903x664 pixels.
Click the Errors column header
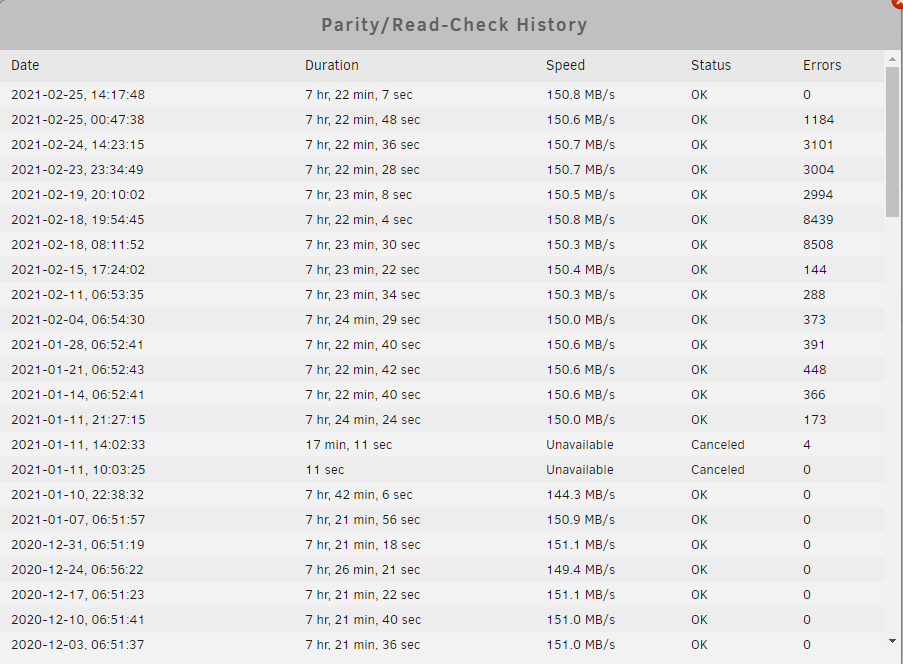tap(822, 65)
